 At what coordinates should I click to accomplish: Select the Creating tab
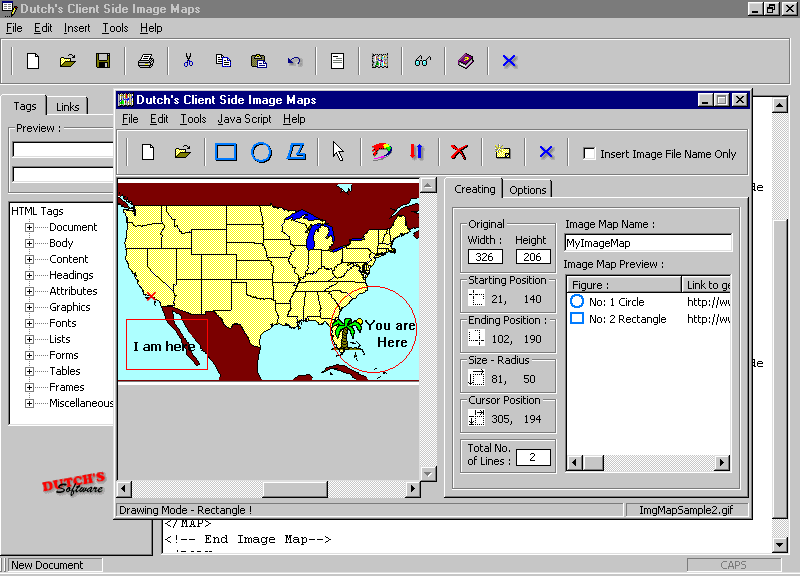[474, 189]
